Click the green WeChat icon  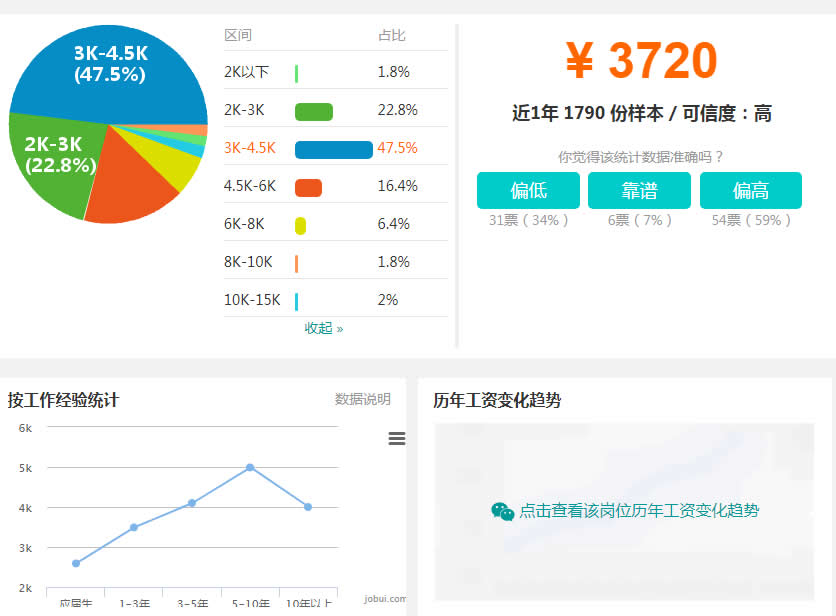coord(503,511)
